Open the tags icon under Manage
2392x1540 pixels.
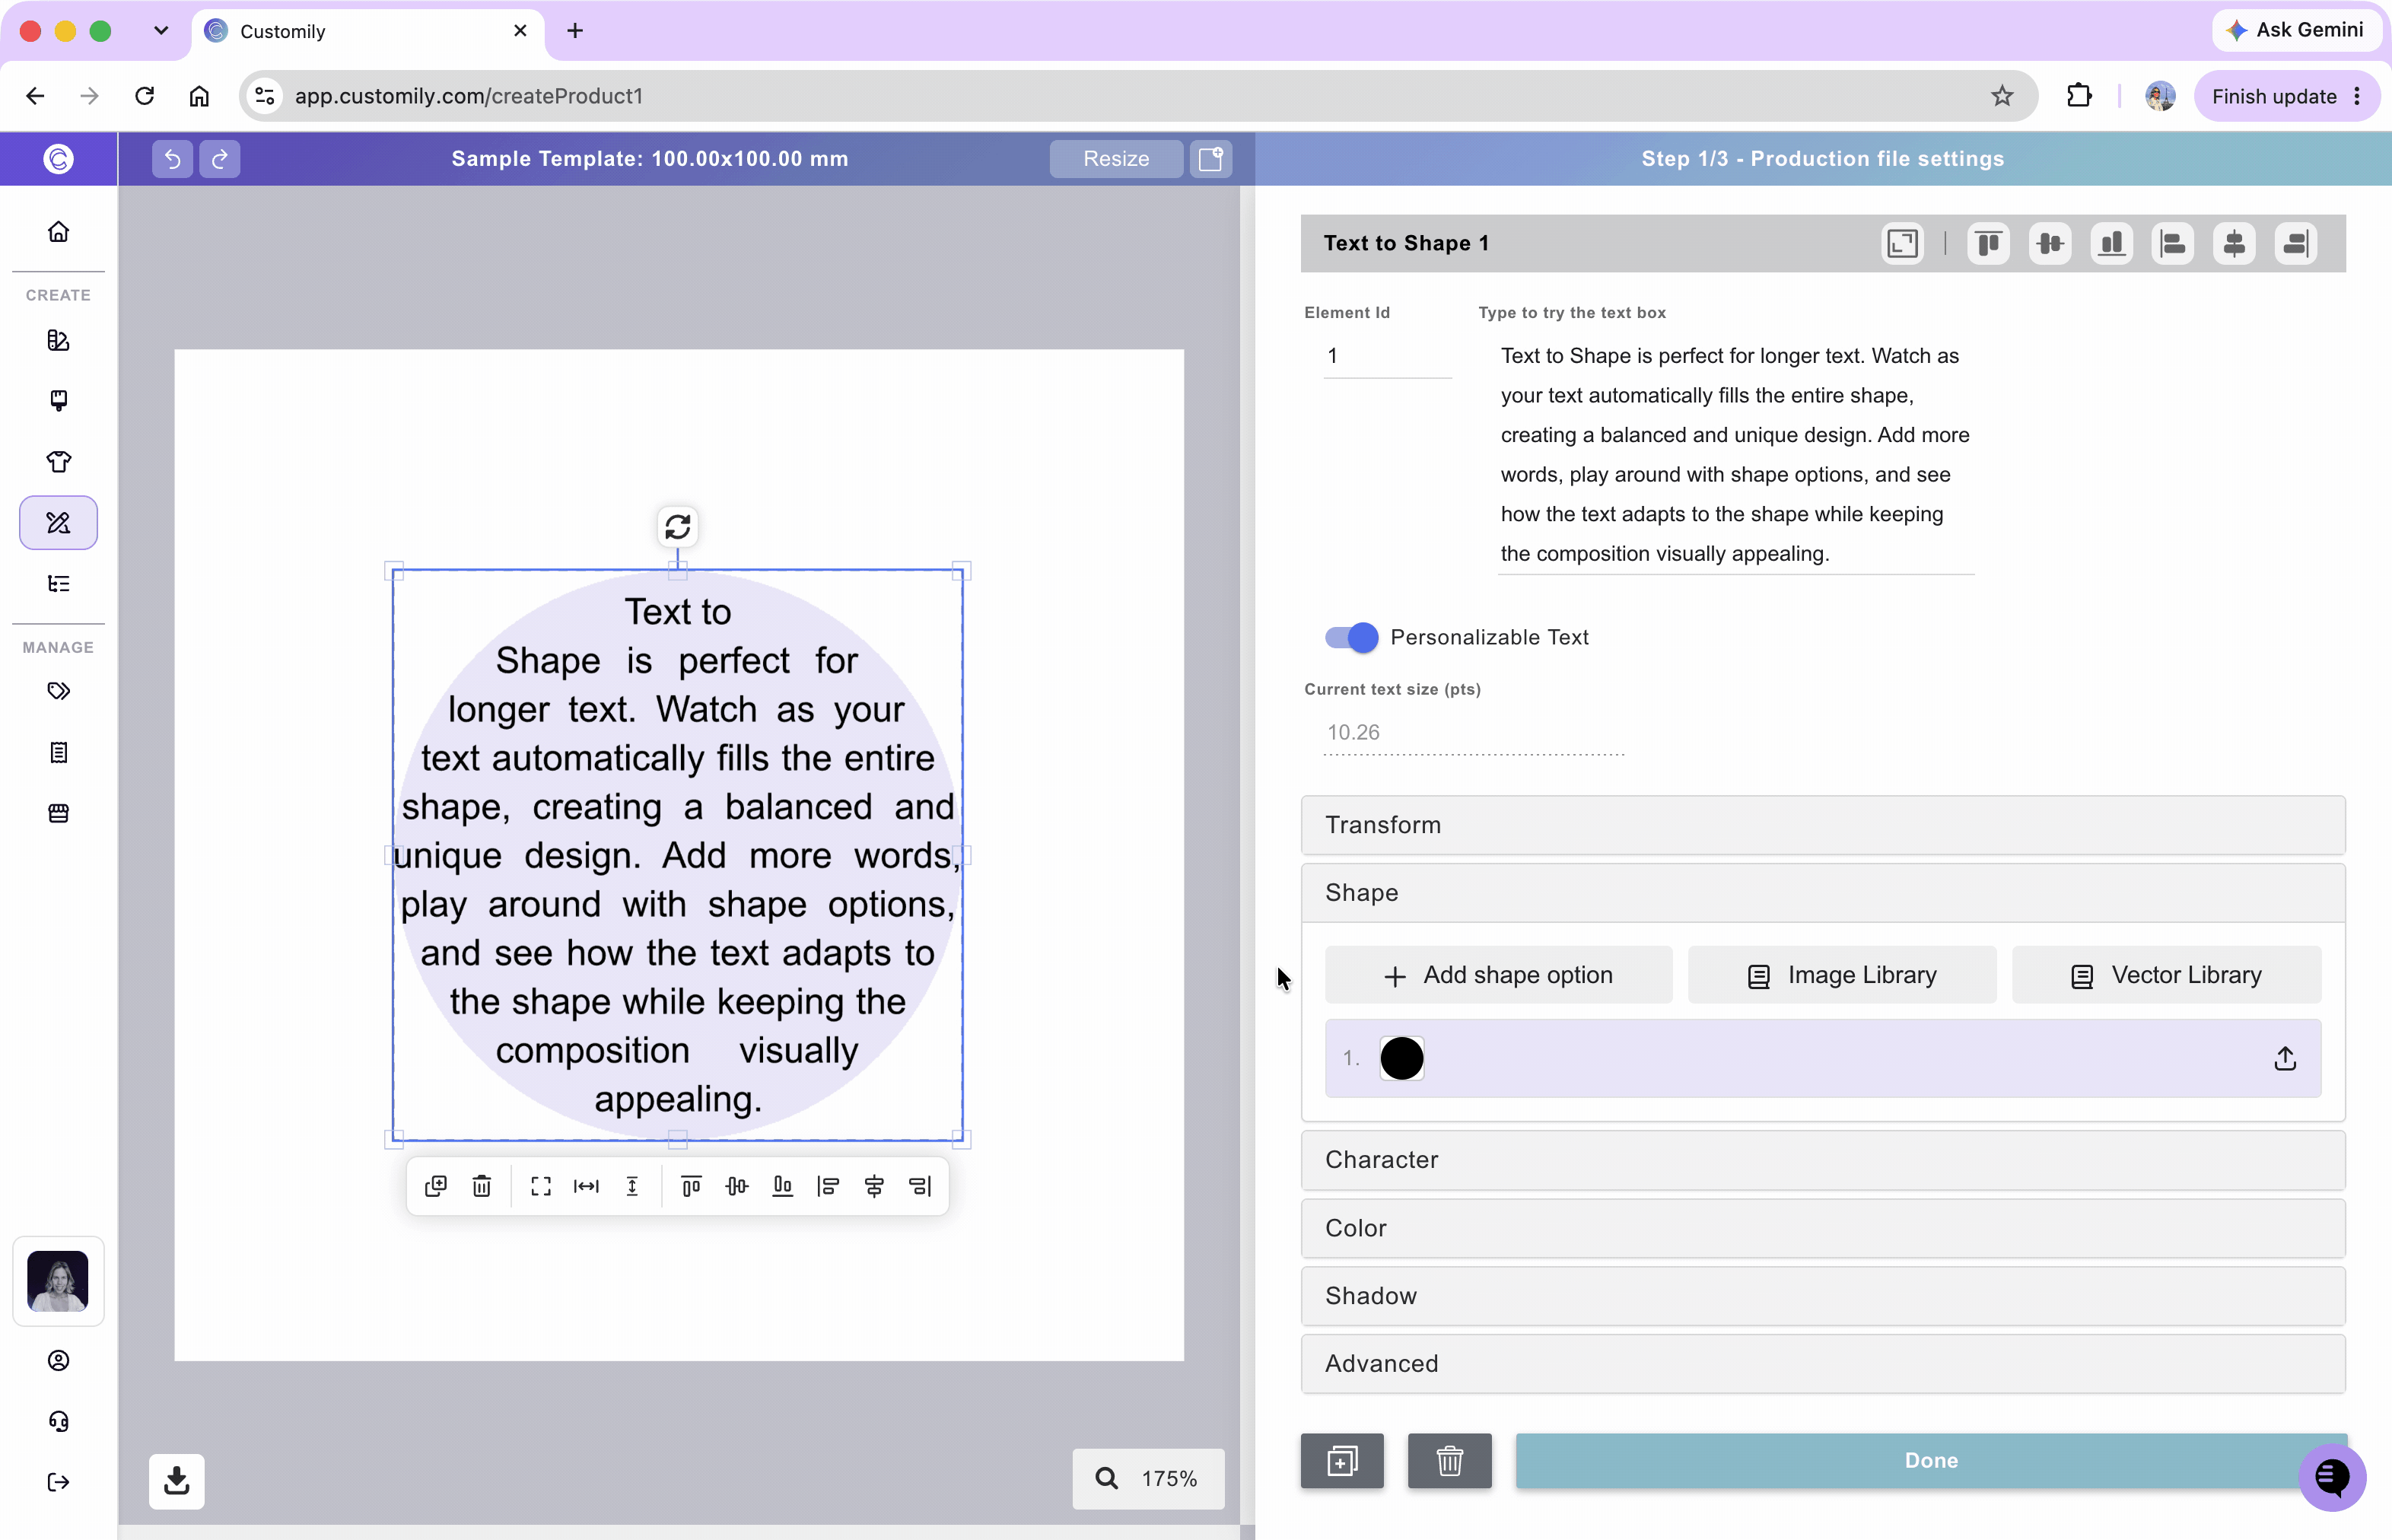[x=59, y=691]
